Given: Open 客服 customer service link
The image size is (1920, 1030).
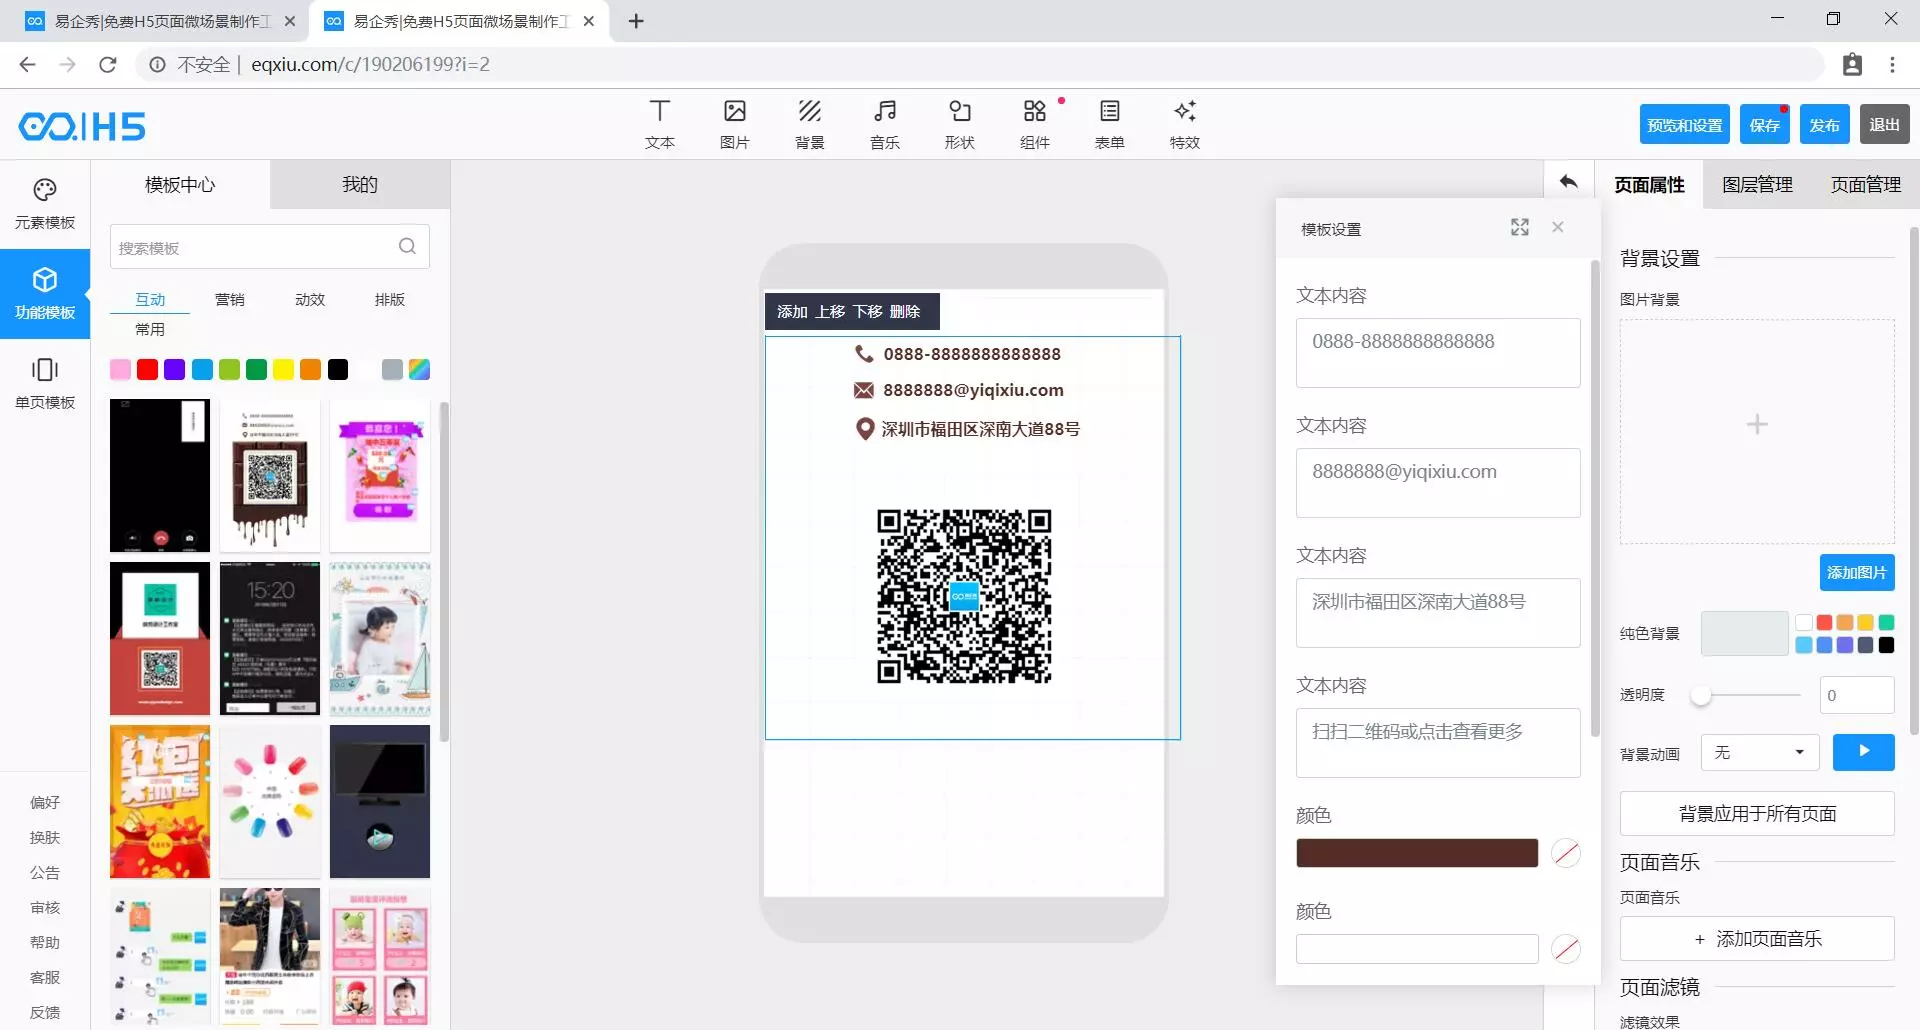Looking at the screenshot, I should tap(45, 977).
